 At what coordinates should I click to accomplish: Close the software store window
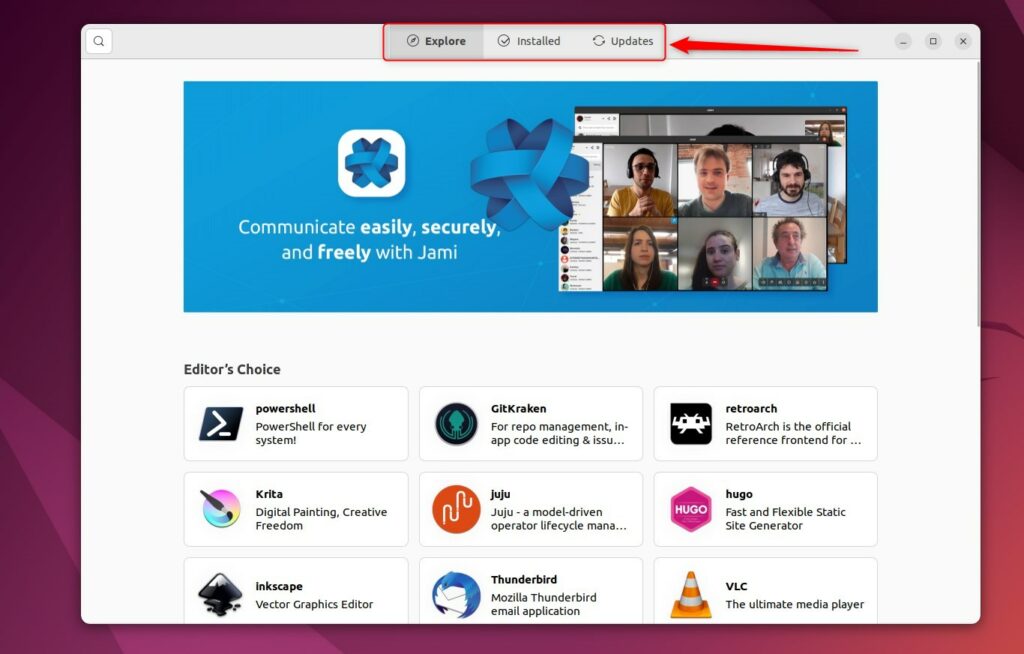(x=963, y=41)
